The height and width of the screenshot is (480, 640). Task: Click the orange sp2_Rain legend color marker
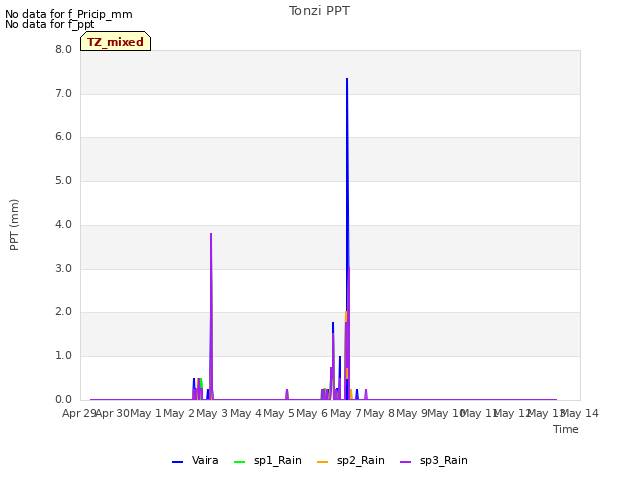coord(322,462)
